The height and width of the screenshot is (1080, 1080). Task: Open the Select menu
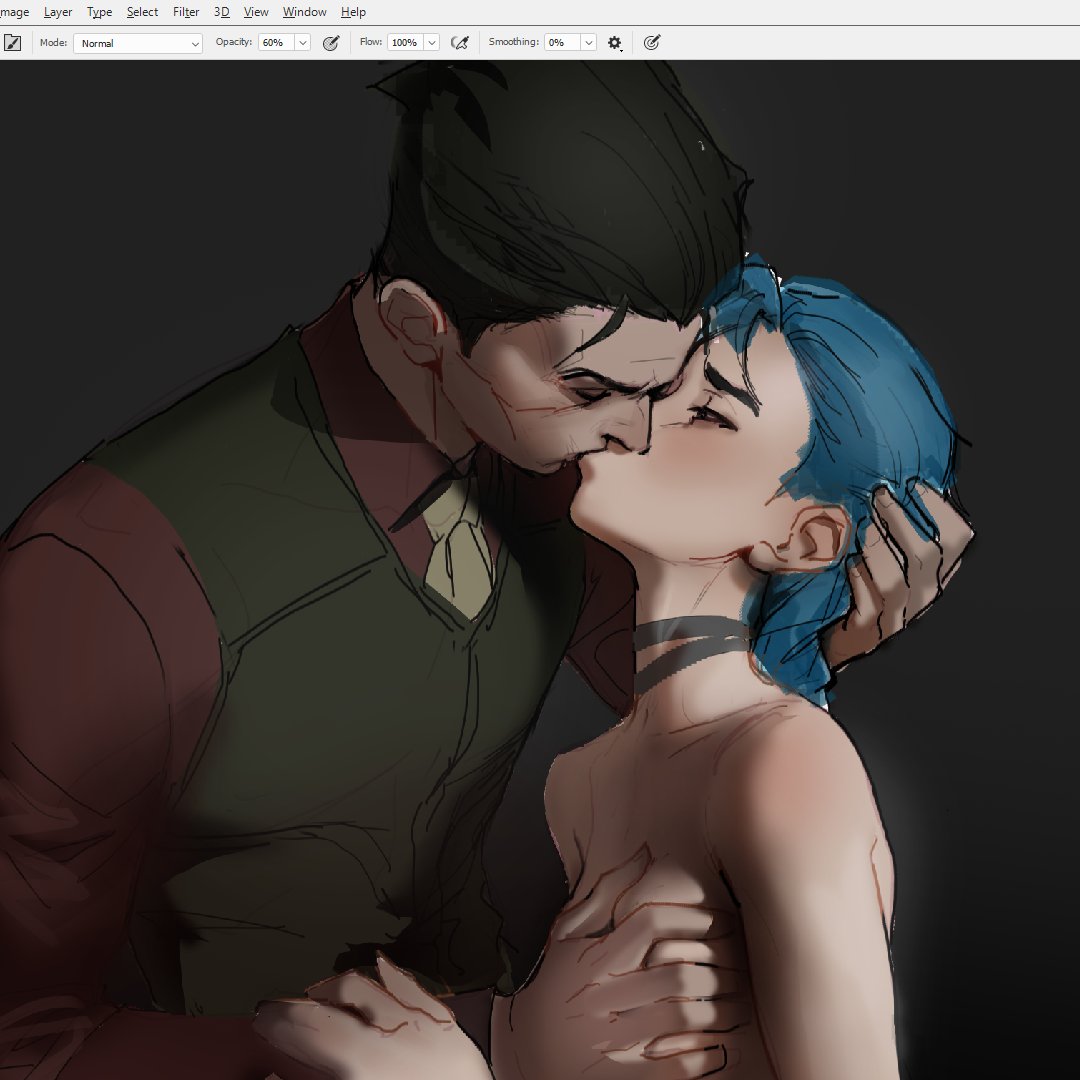coord(142,12)
